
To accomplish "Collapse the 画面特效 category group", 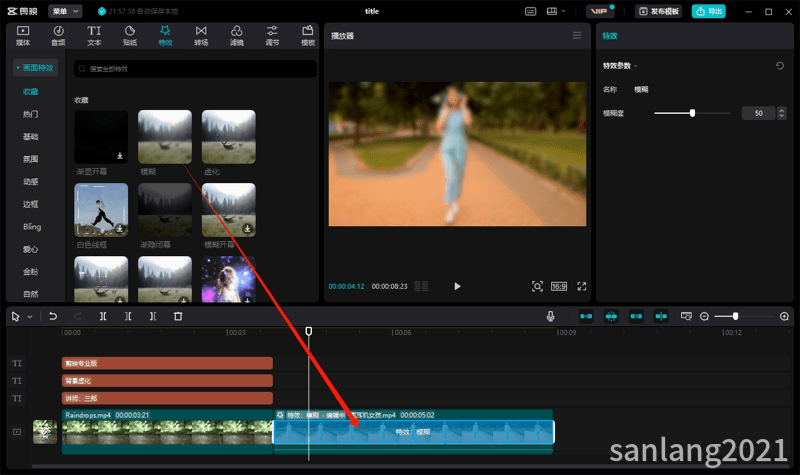I will click(x=35, y=68).
